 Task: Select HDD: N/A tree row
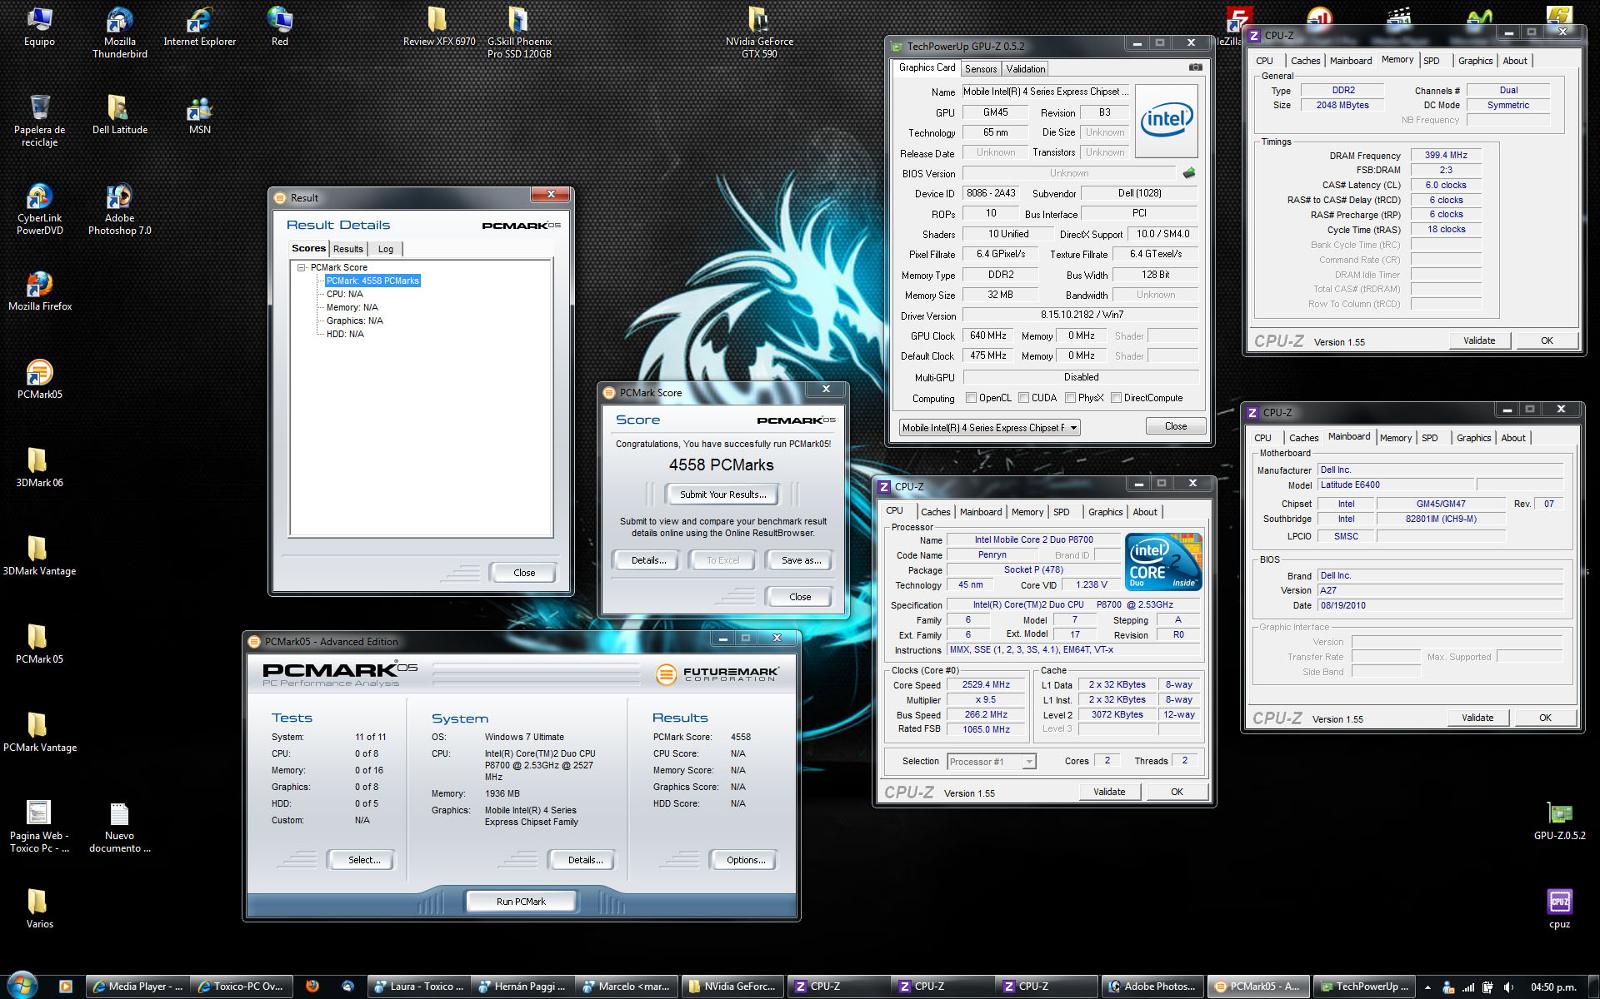pos(345,334)
